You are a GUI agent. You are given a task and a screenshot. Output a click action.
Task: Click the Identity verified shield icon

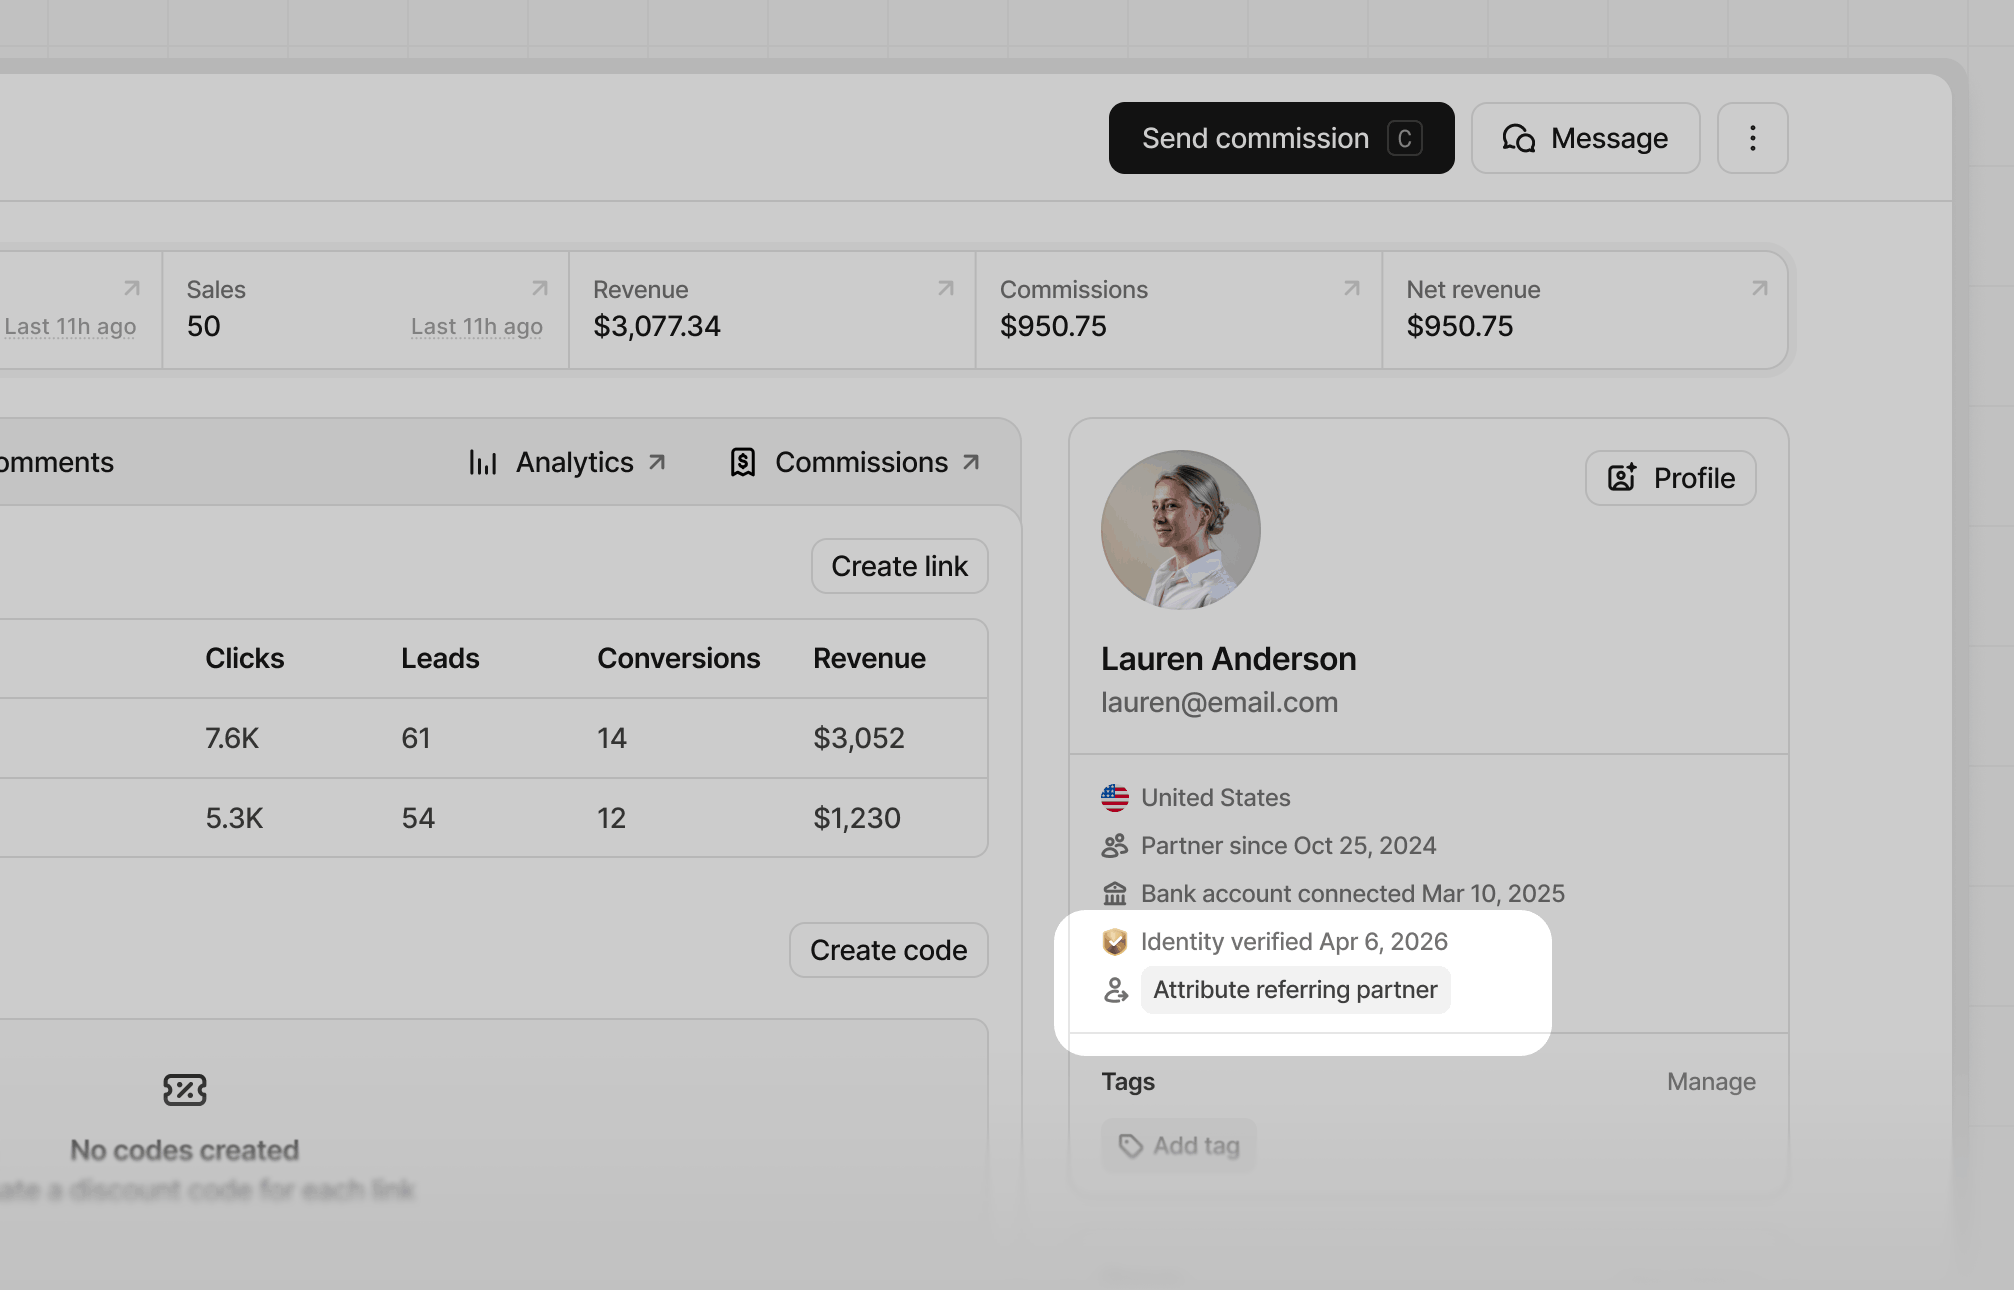(1115, 942)
